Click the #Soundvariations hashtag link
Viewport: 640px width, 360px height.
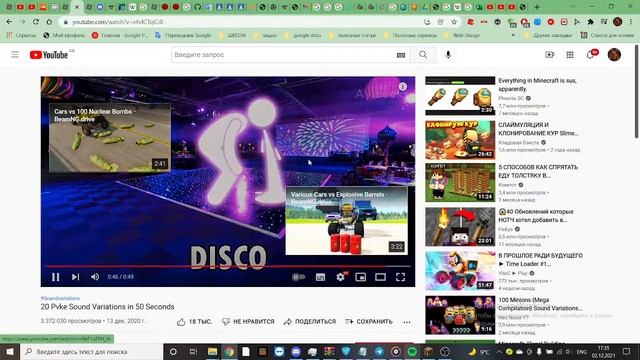60,298
